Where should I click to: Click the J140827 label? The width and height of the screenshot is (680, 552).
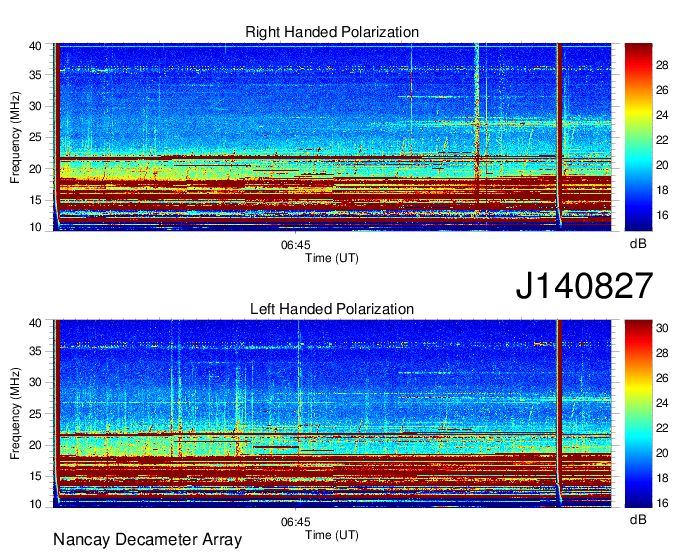[584, 286]
